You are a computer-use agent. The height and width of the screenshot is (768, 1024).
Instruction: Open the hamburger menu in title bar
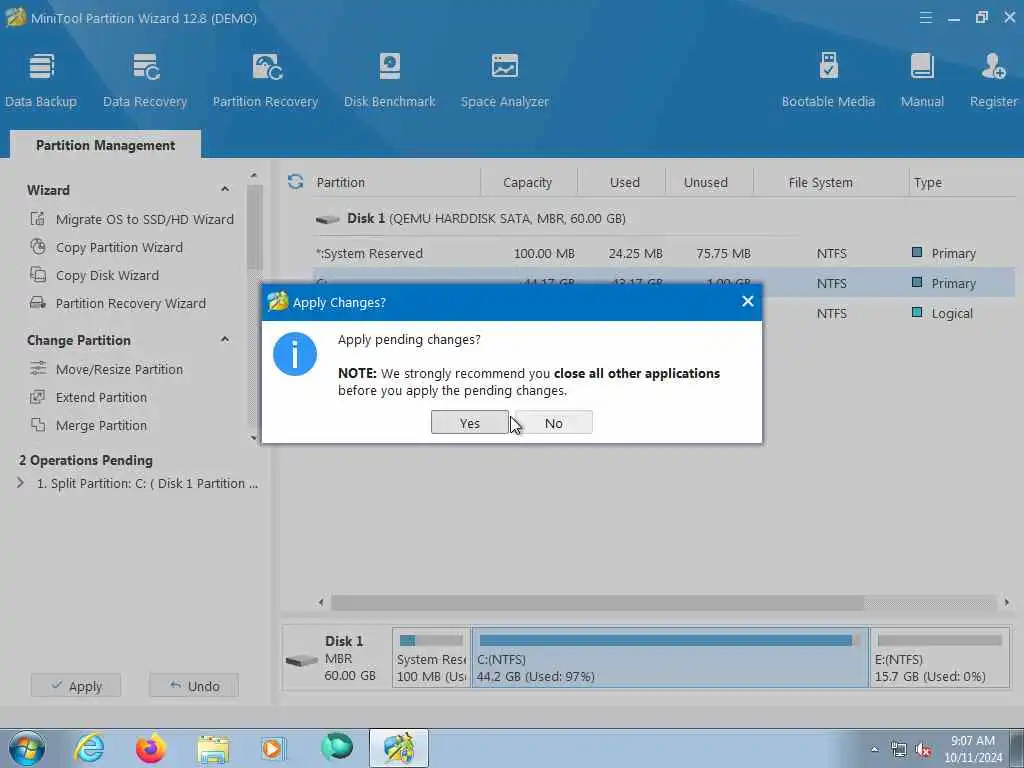click(925, 18)
